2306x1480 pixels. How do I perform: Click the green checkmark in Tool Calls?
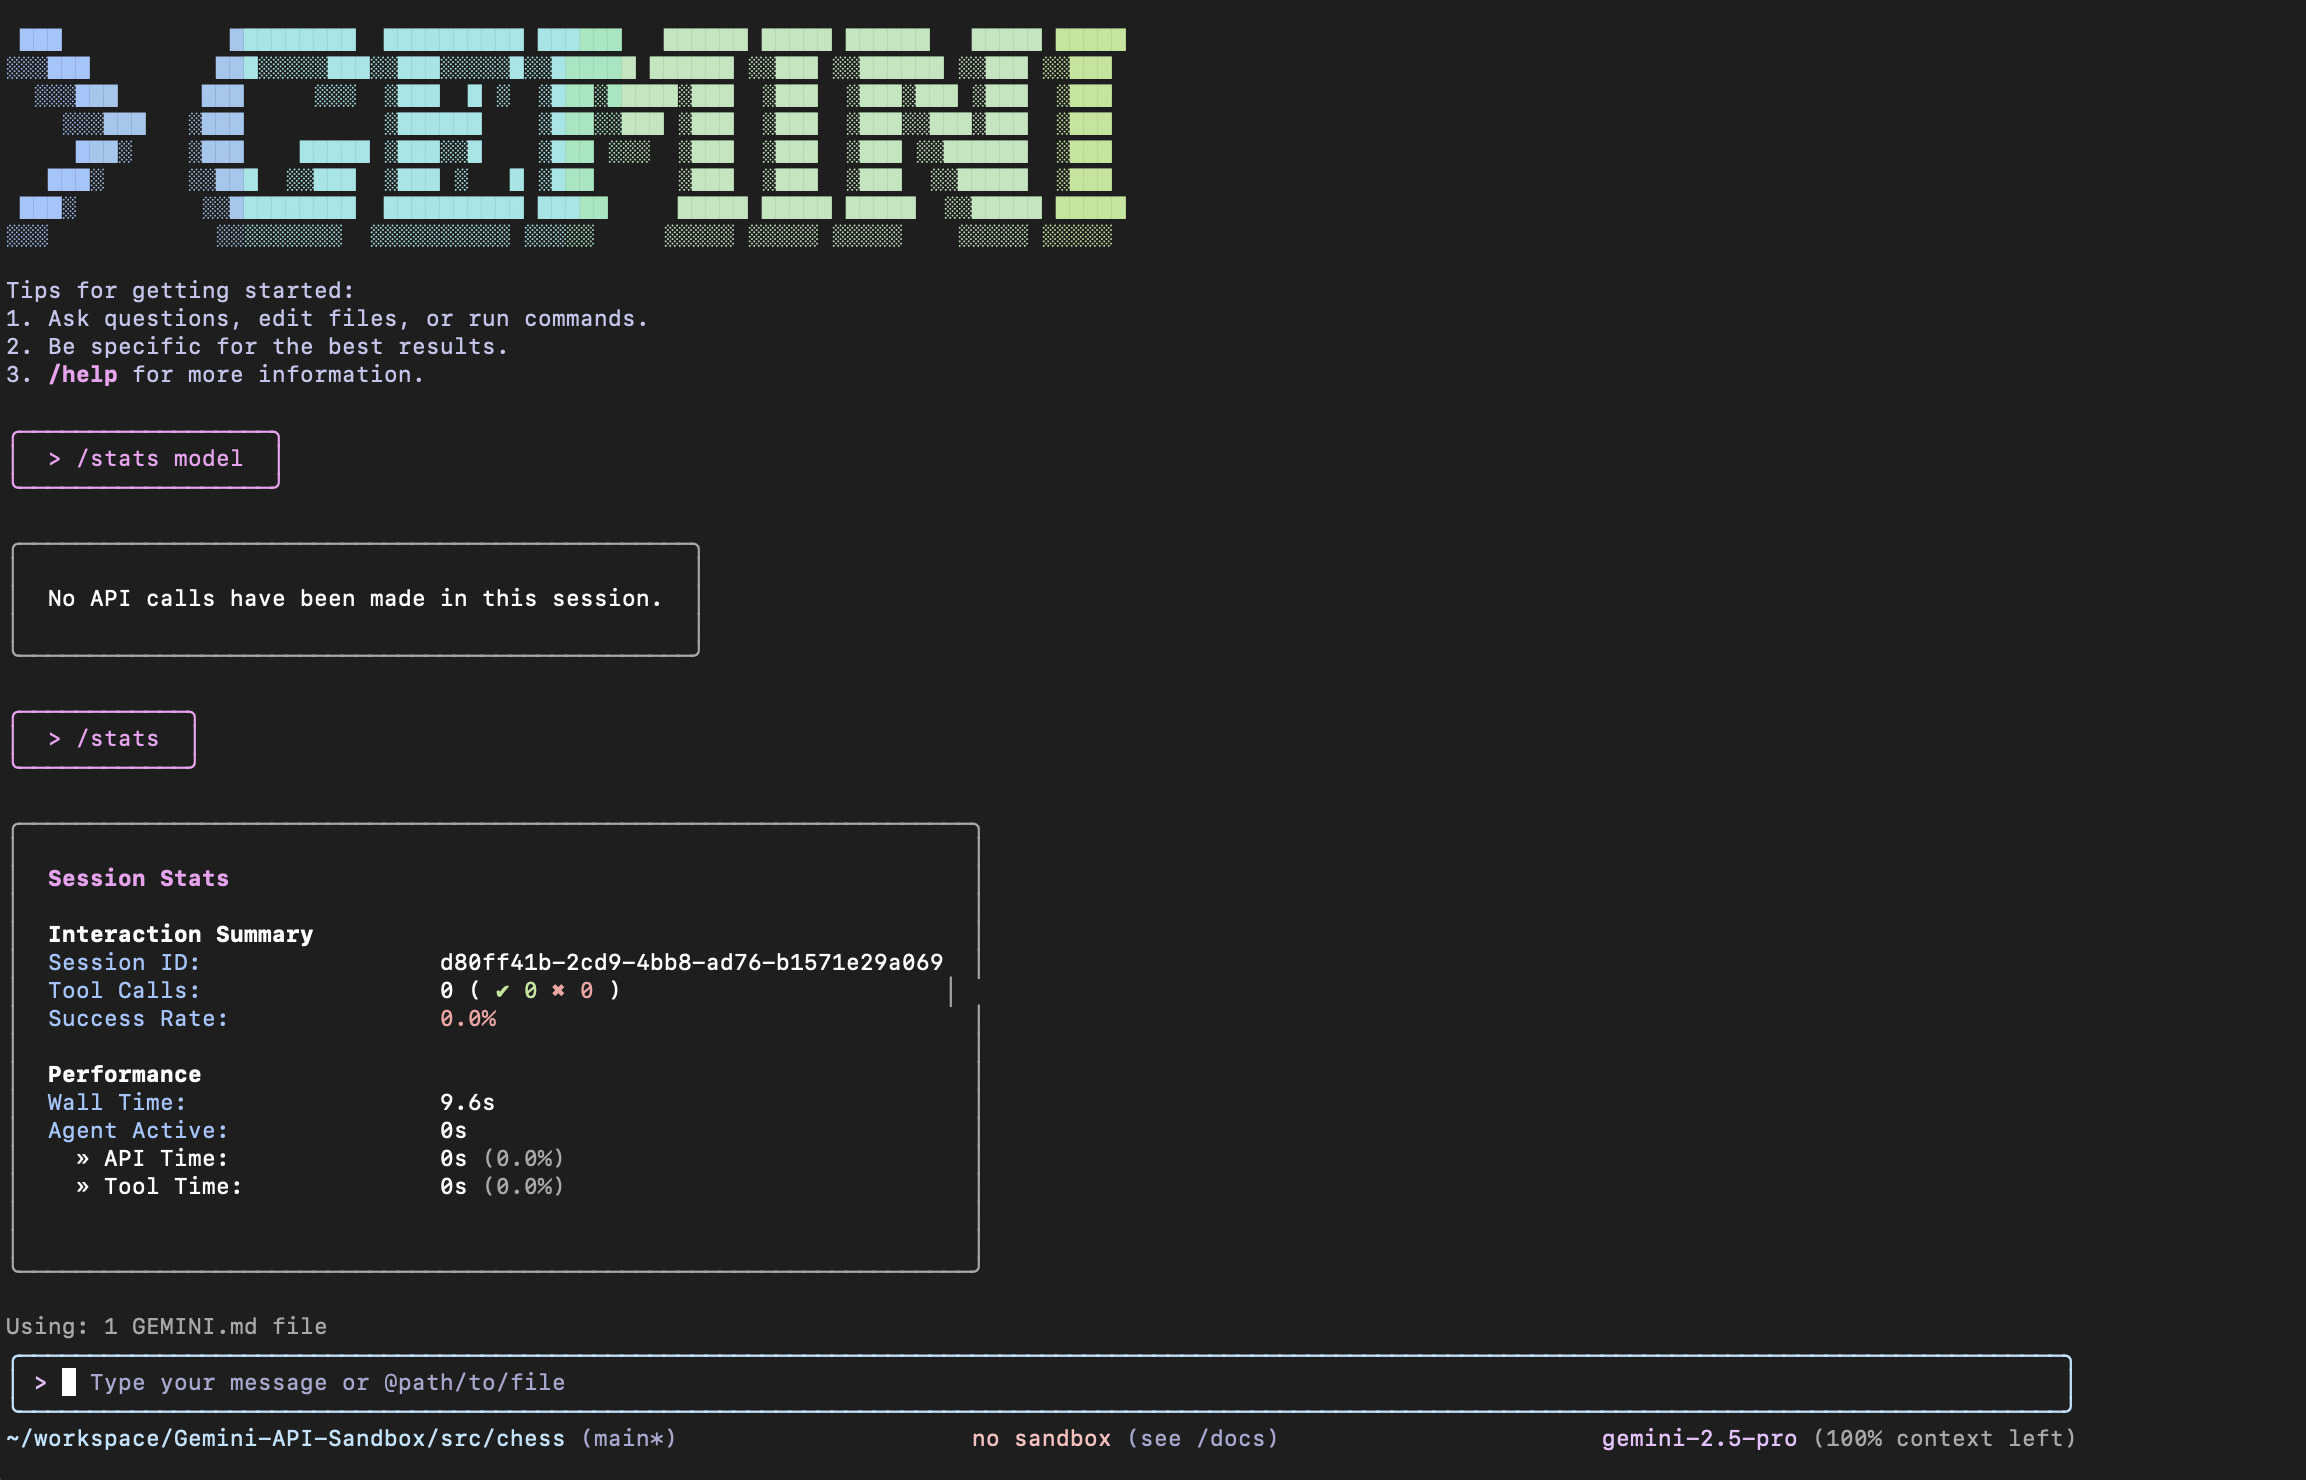pos(502,990)
